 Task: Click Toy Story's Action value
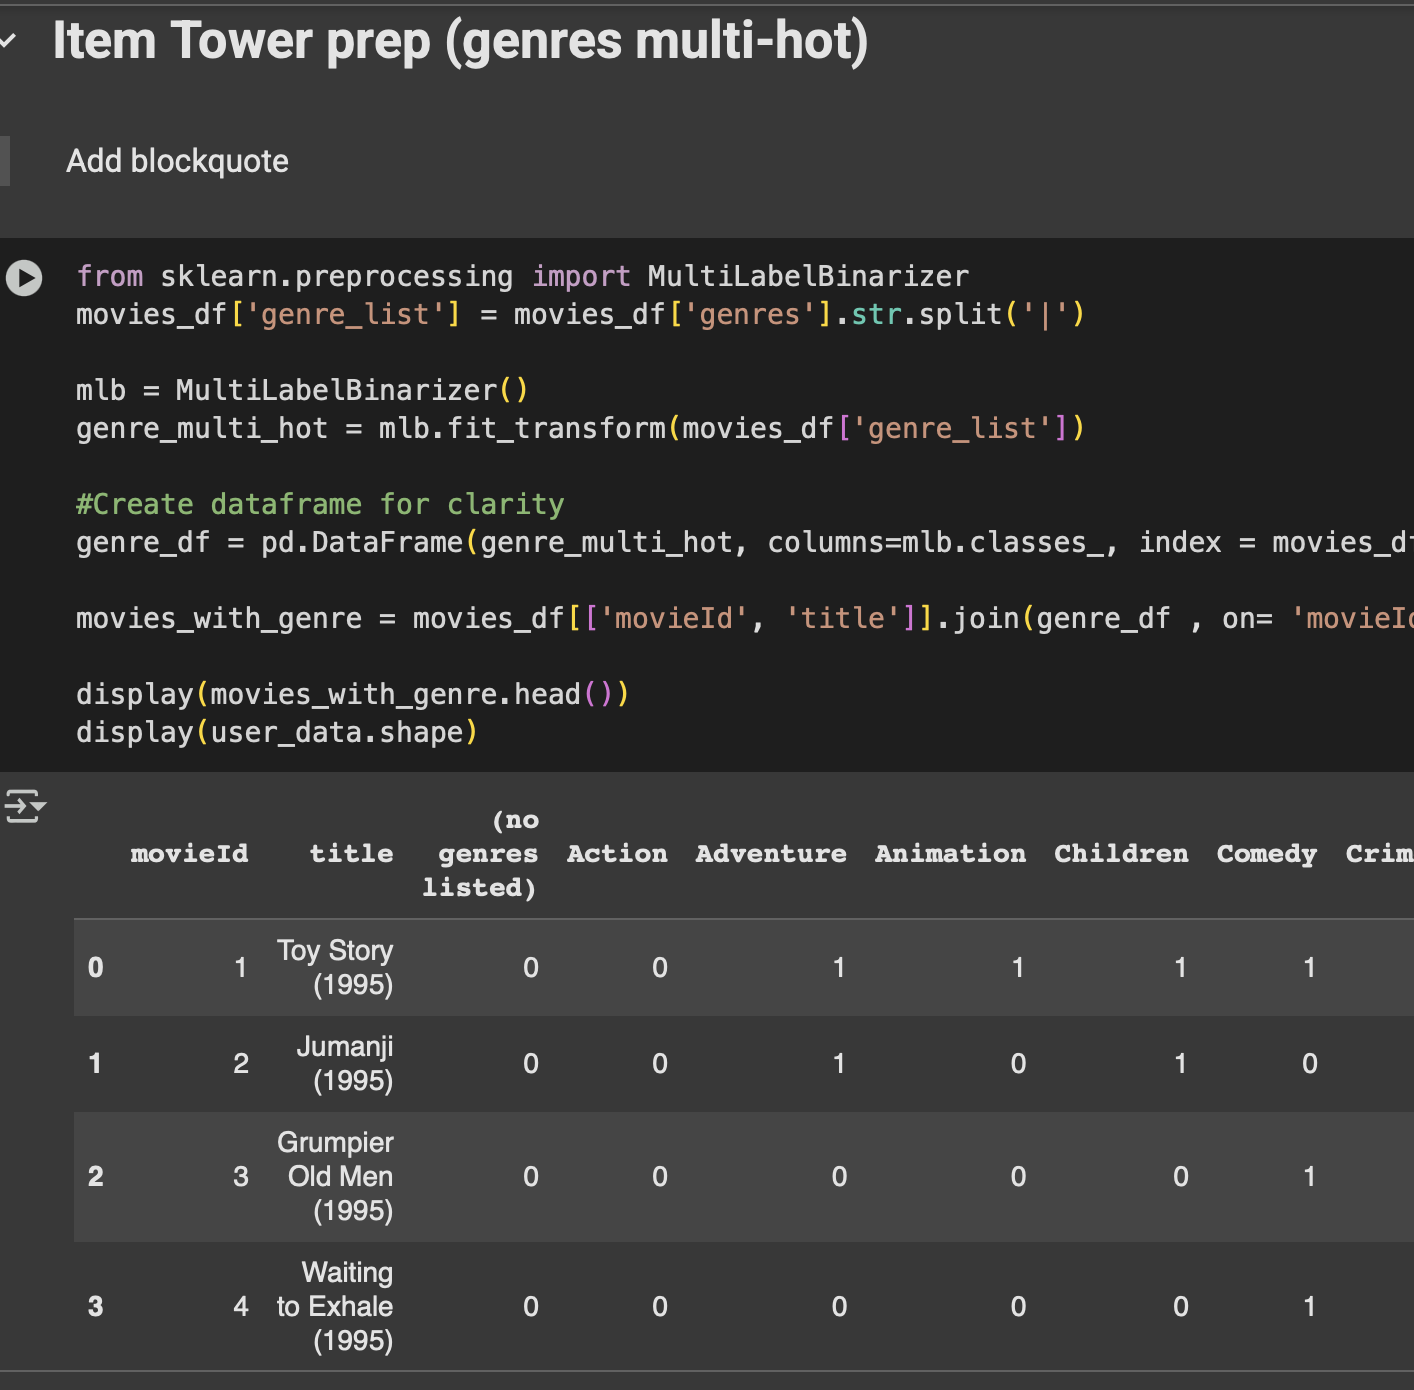660,967
